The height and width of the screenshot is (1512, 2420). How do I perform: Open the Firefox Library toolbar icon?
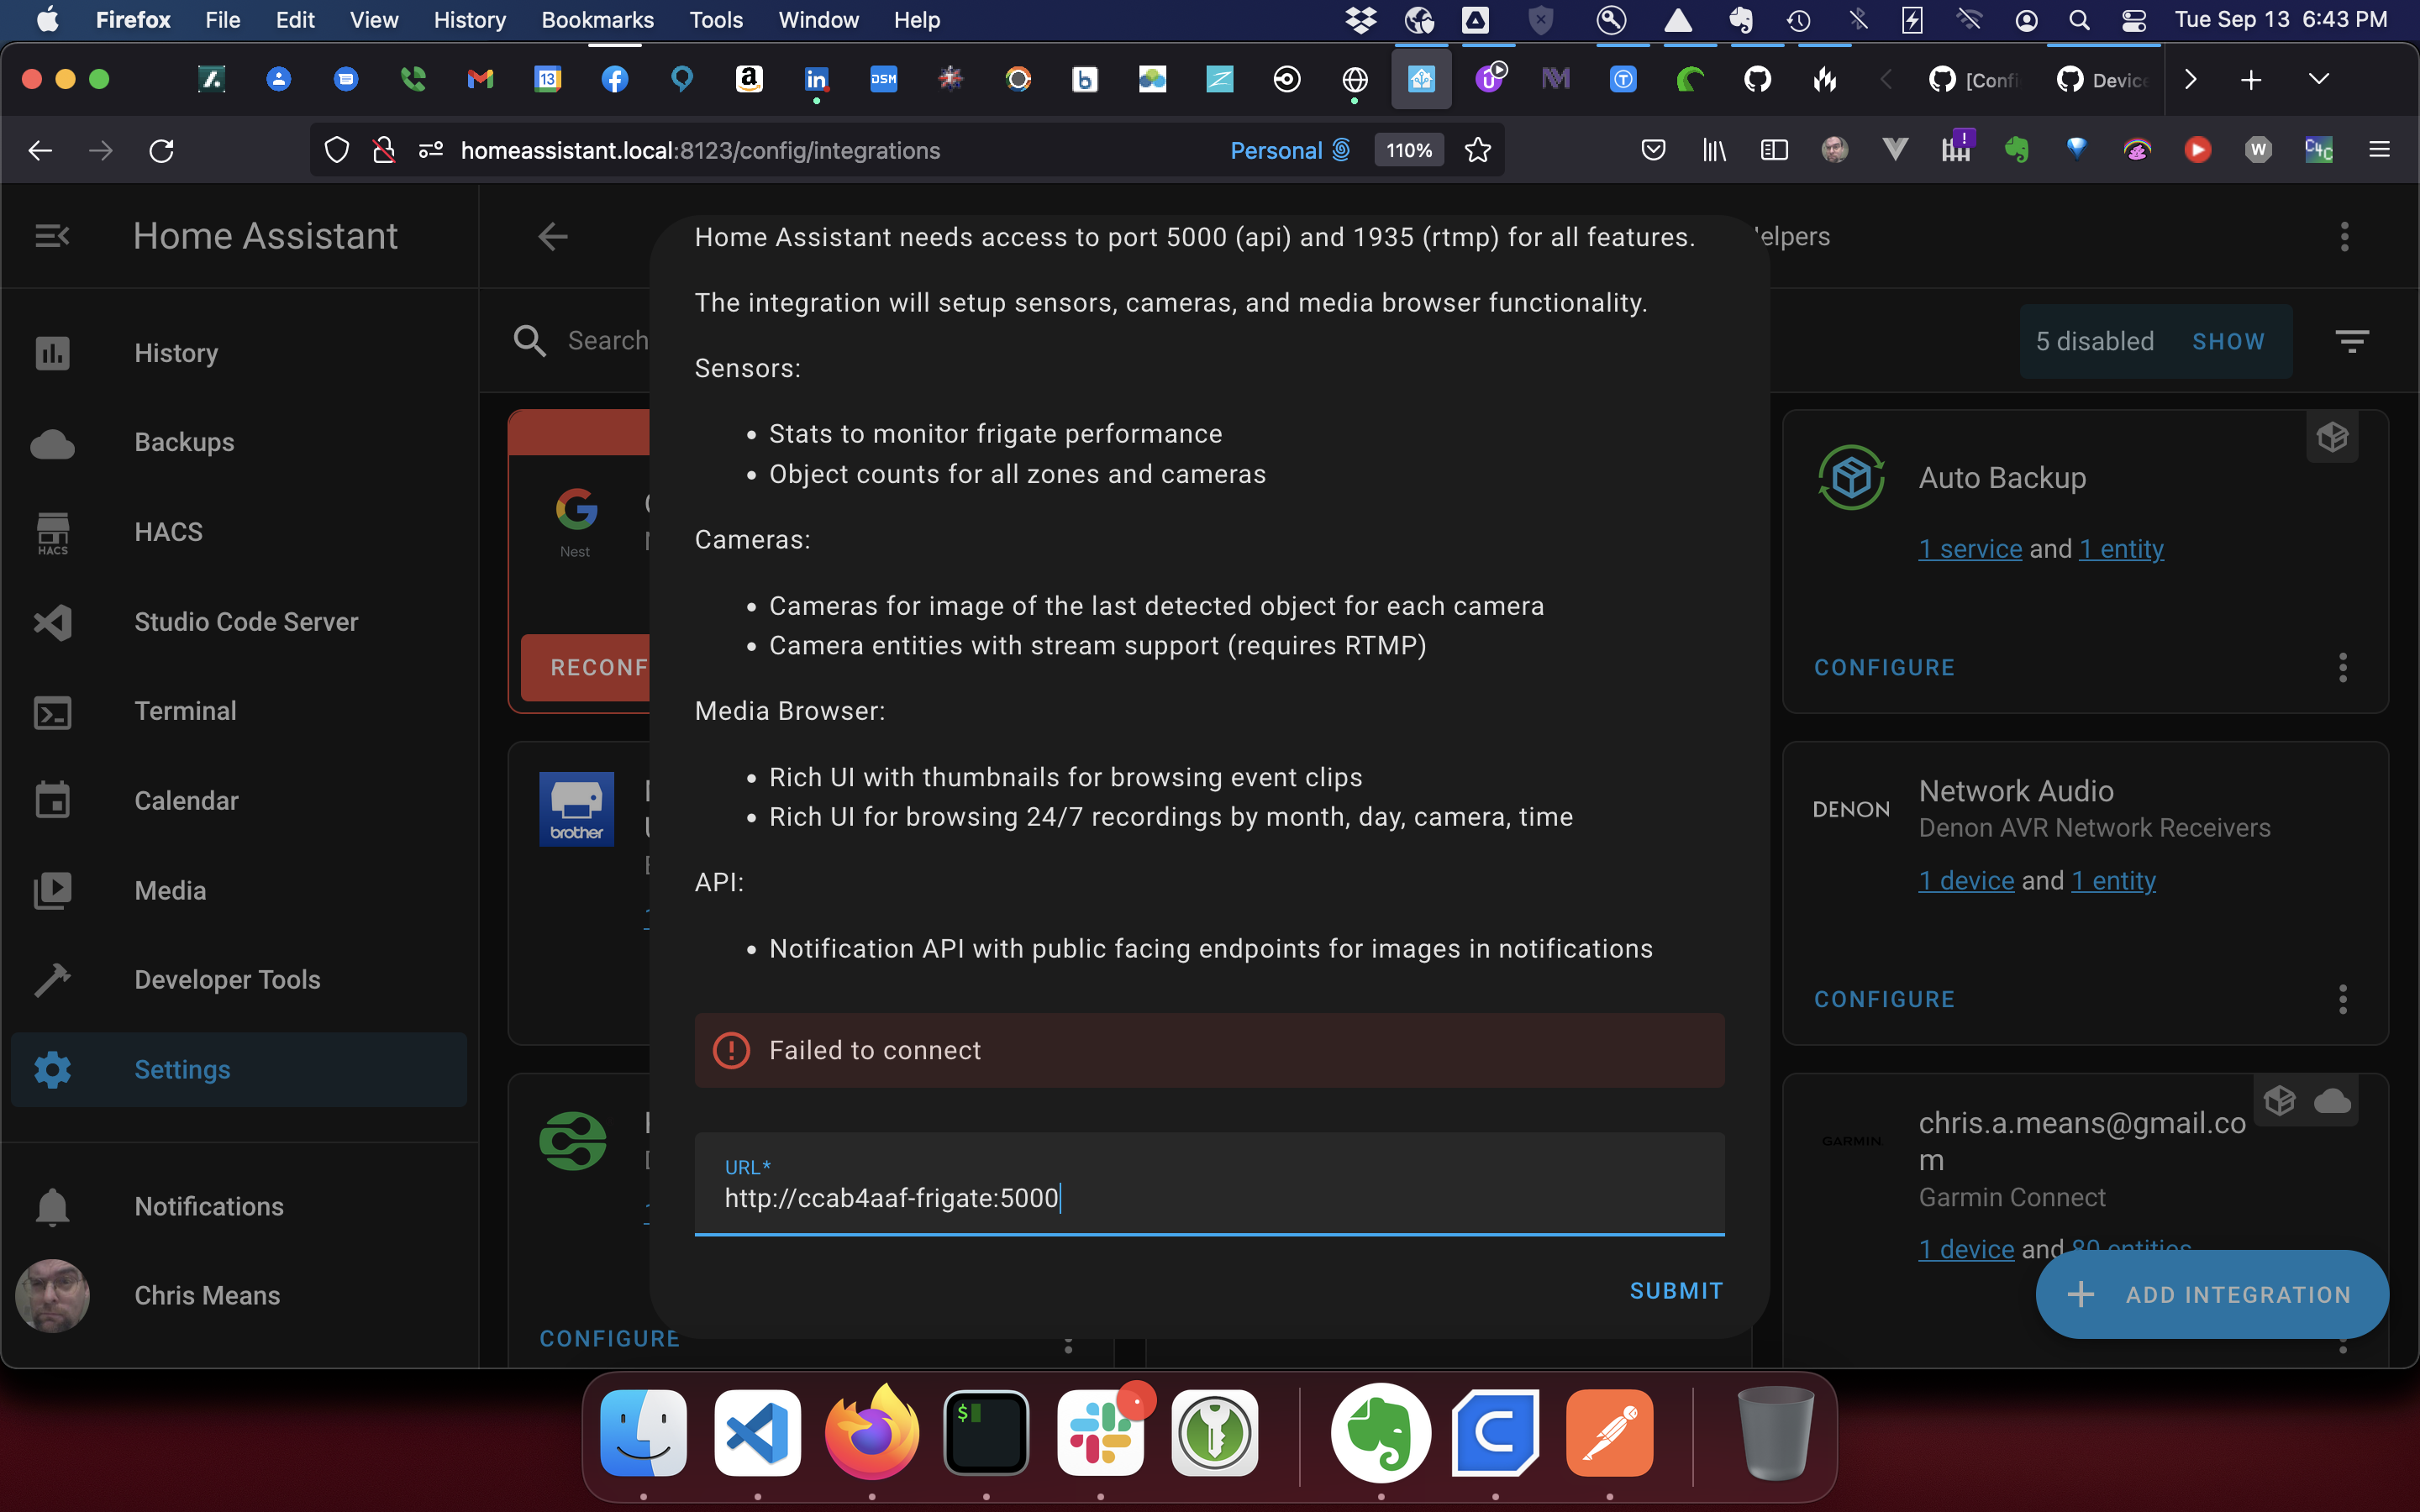(1714, 150)
